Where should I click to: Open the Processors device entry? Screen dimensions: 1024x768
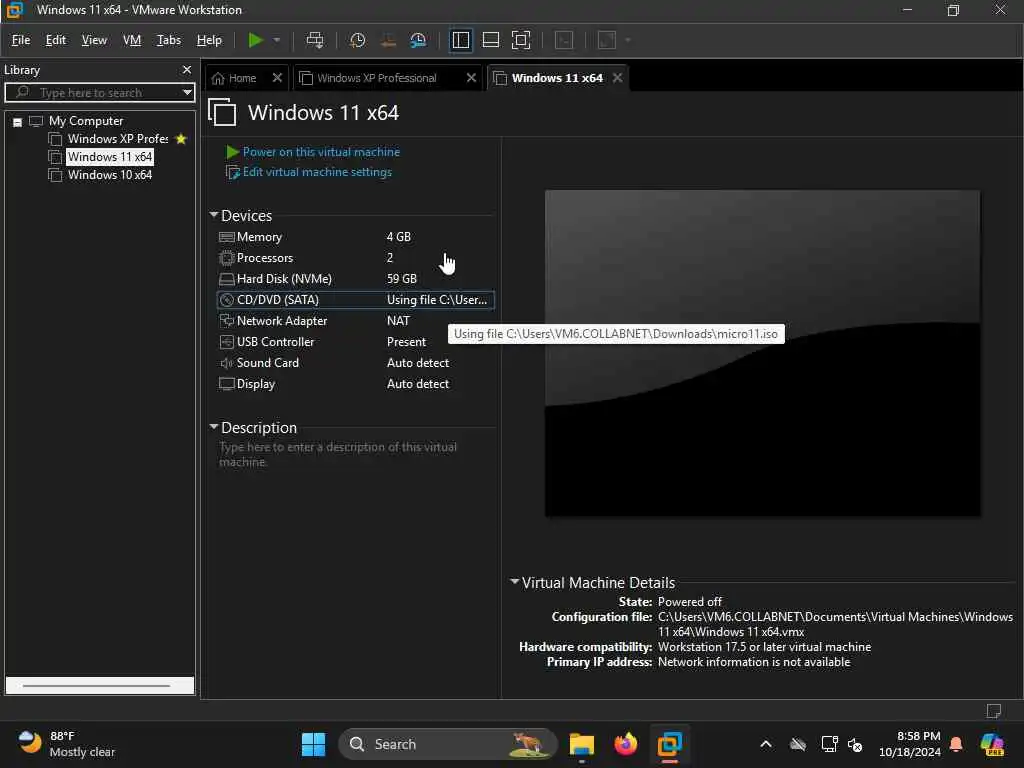click(355, 258)
